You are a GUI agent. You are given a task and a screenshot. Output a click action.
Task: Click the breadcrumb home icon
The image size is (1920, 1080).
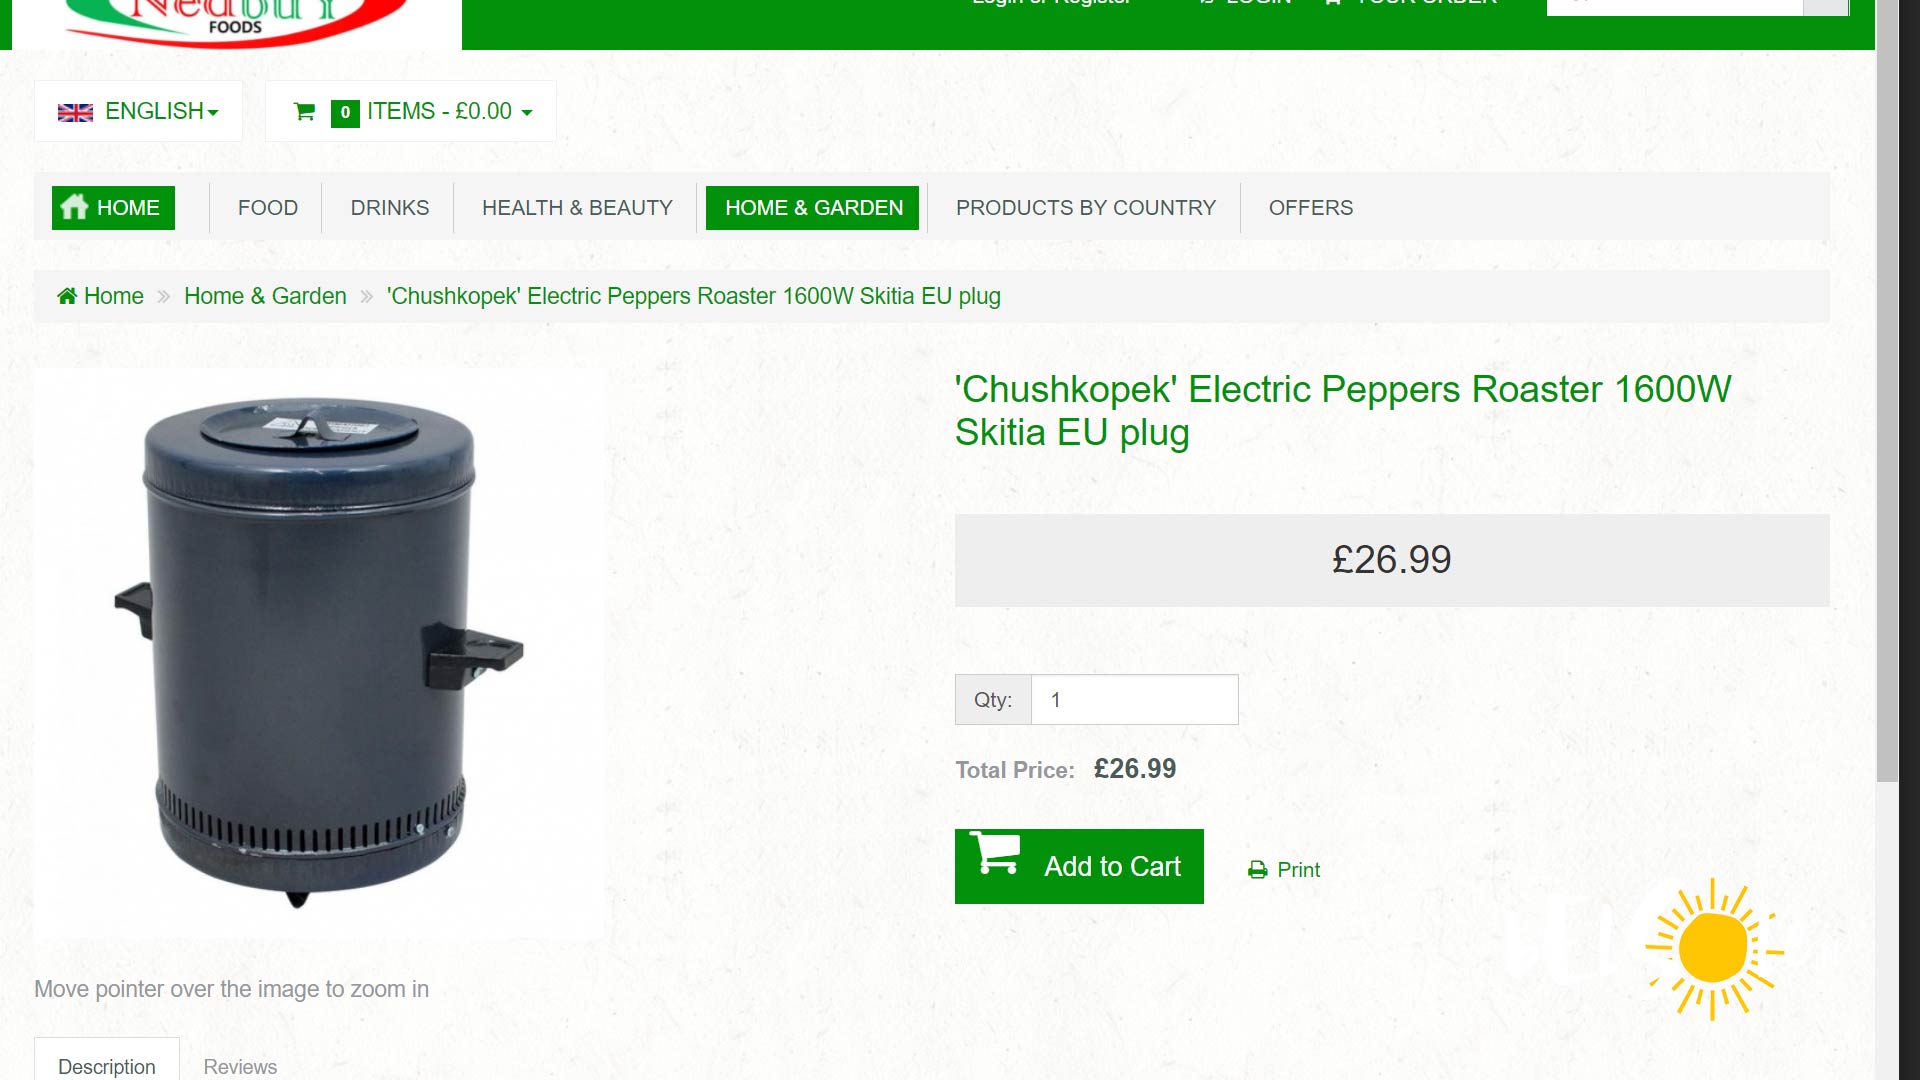point(67,296)
